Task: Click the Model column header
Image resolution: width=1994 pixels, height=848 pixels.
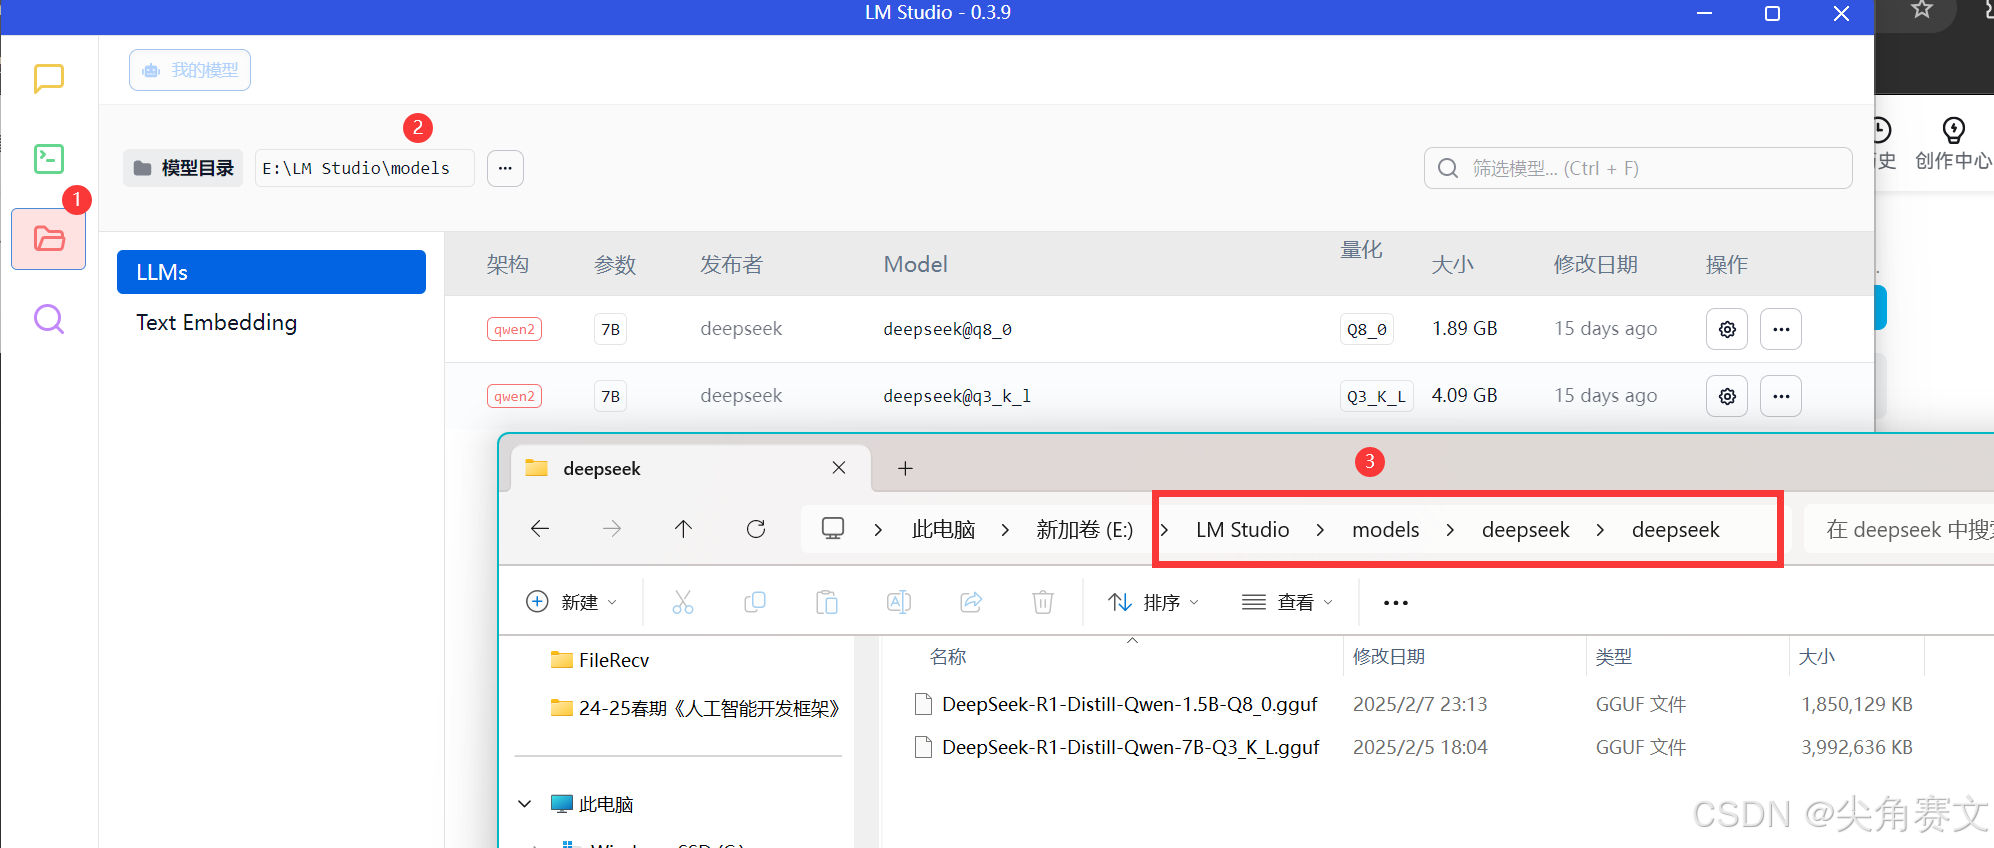Action: pos(915,264)
